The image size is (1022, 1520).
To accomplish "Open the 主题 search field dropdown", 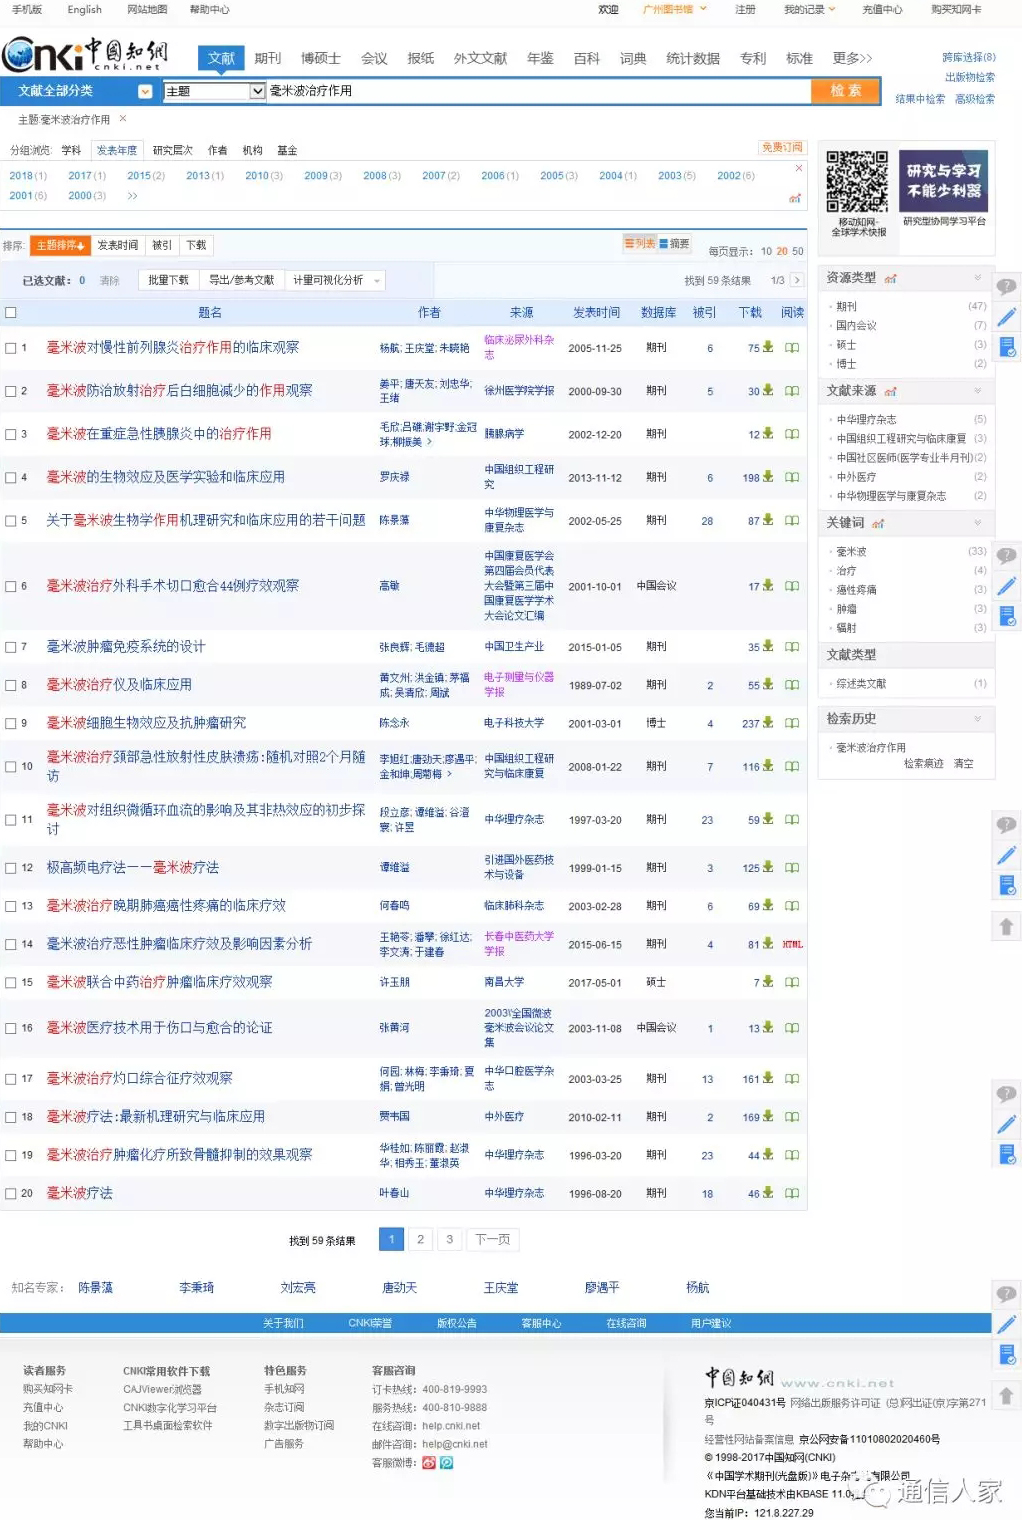I will point(215,91).
